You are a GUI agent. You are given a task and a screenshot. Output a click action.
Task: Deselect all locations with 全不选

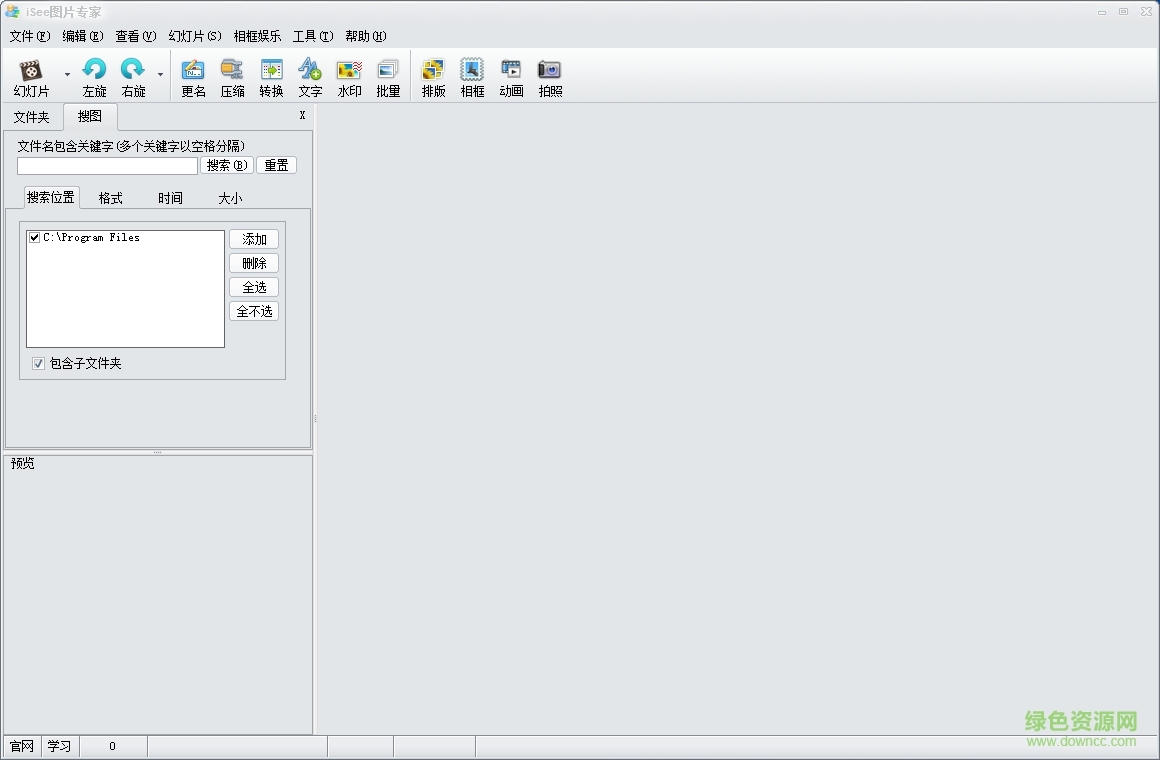(x=254, y=311)
